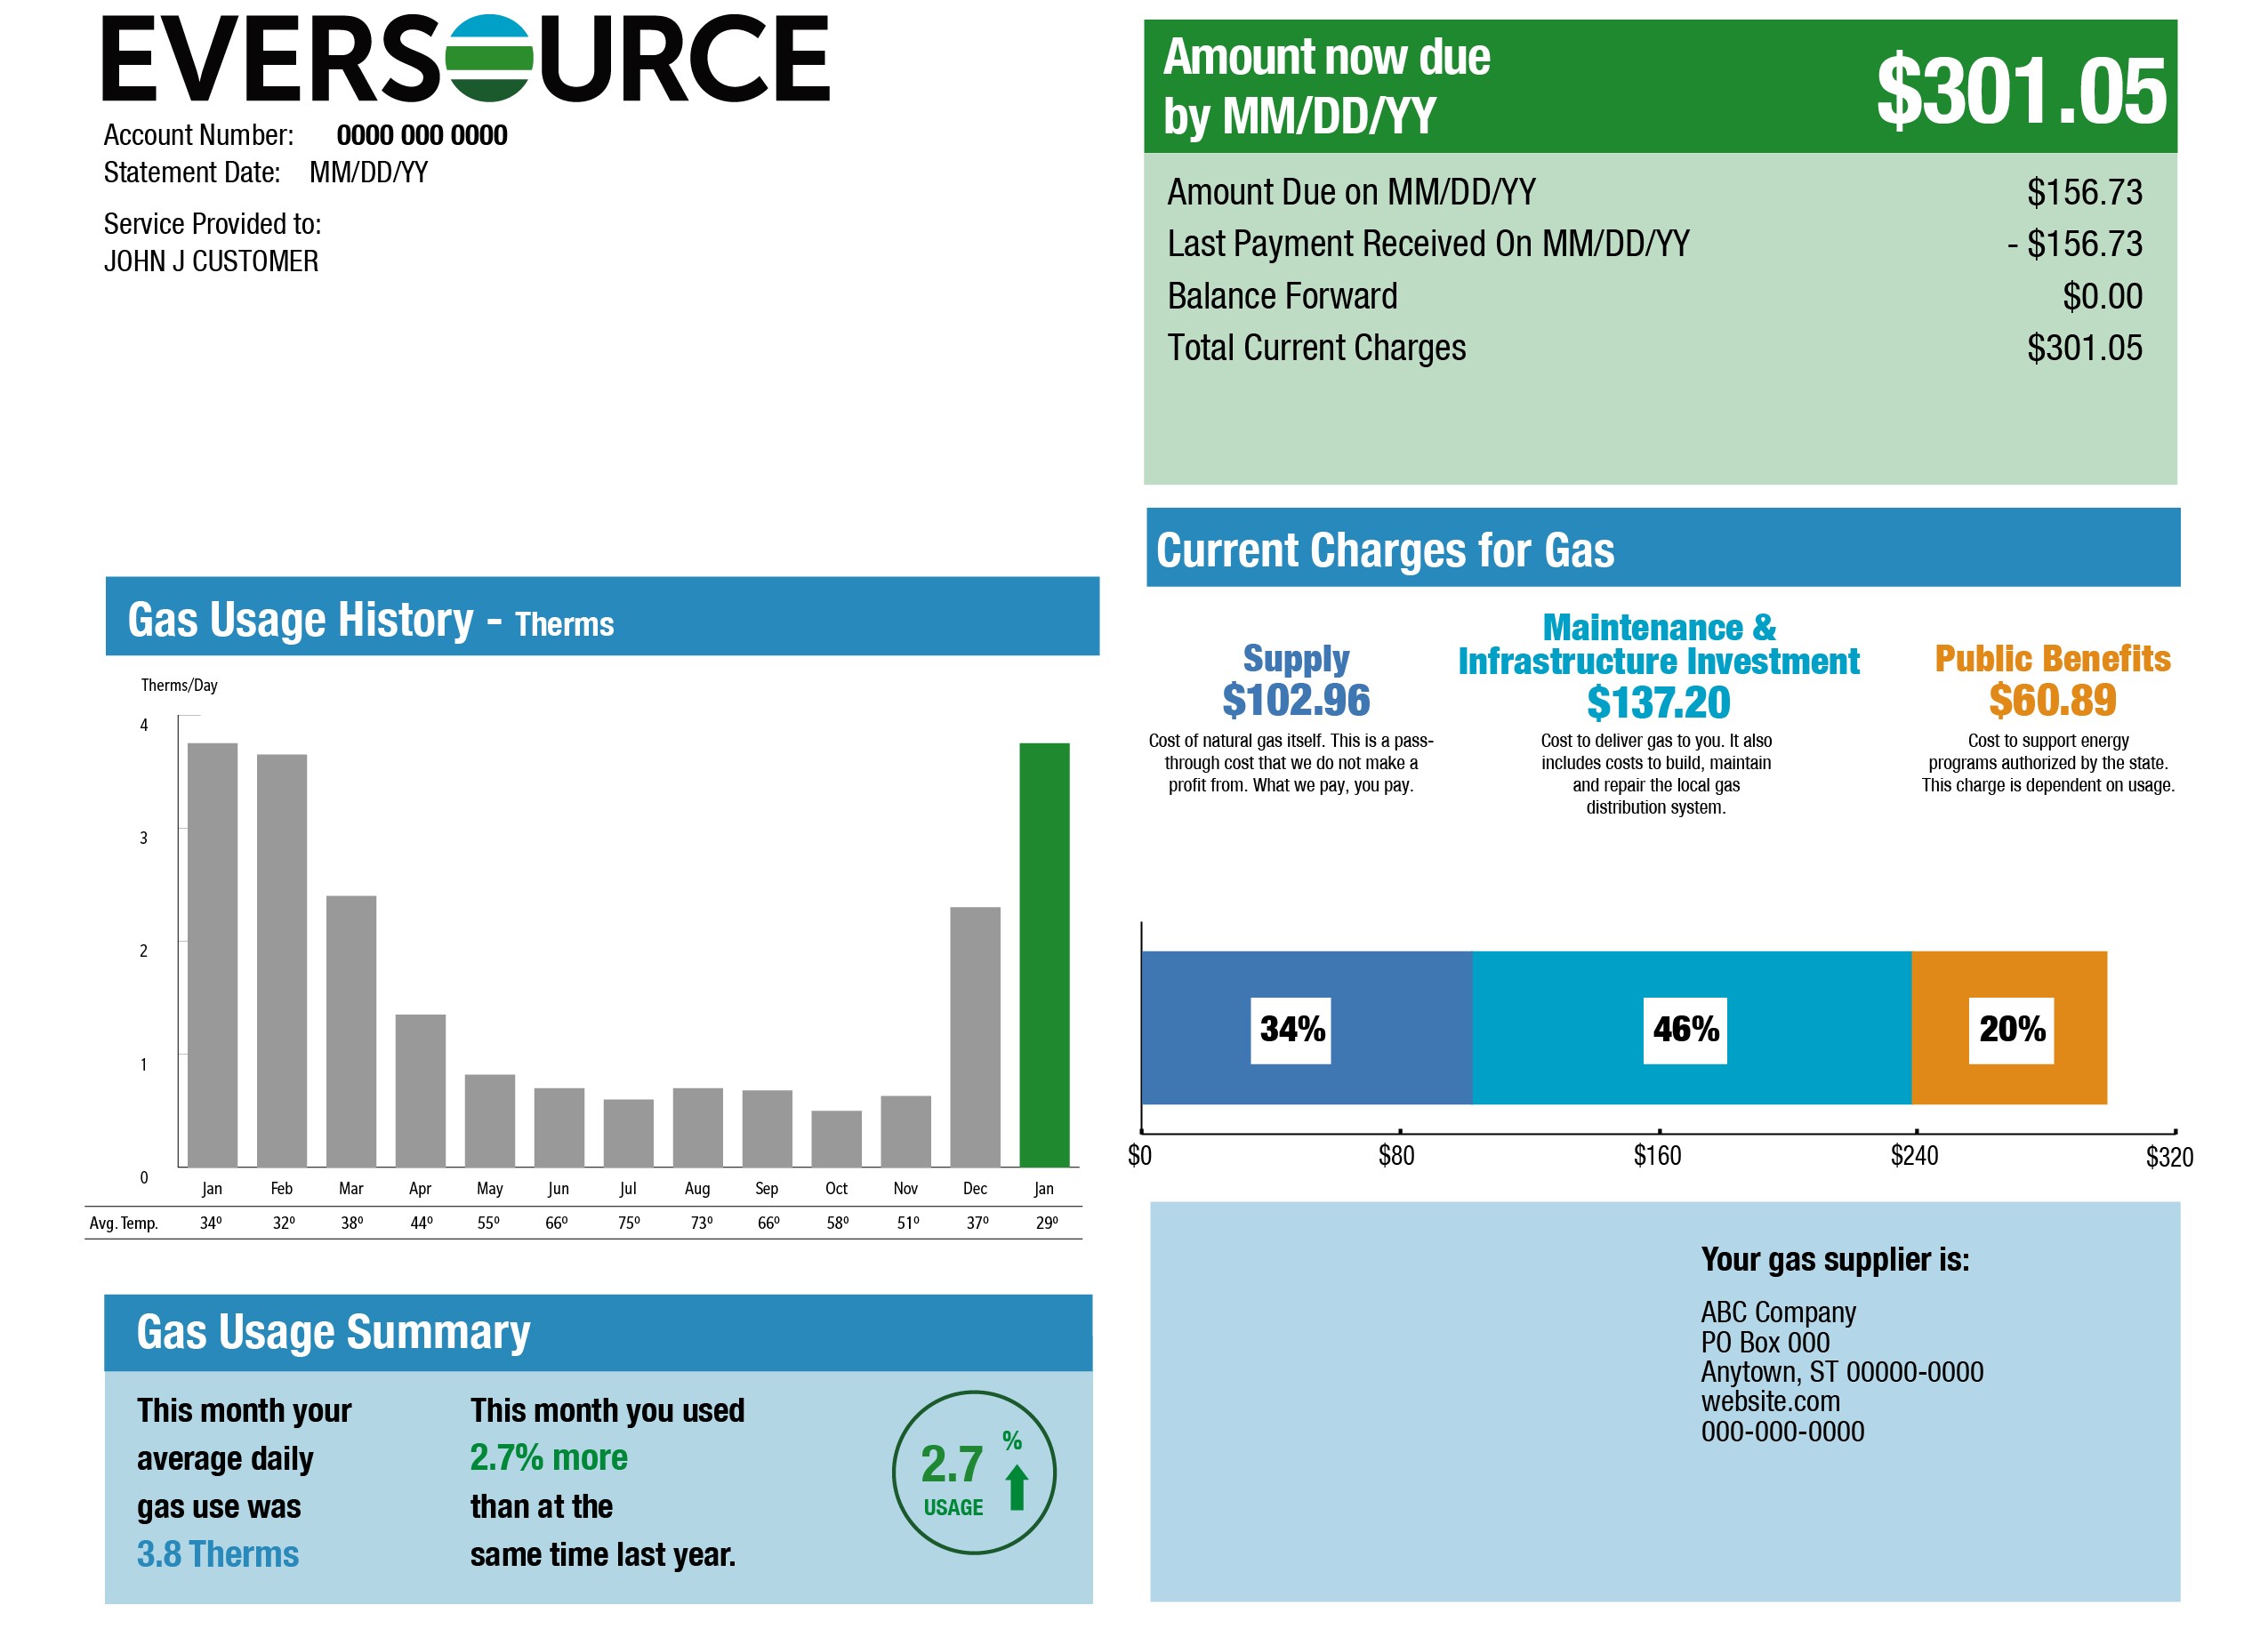
Task: Click the gray February usage bar
Action: (x=282, y=960)
